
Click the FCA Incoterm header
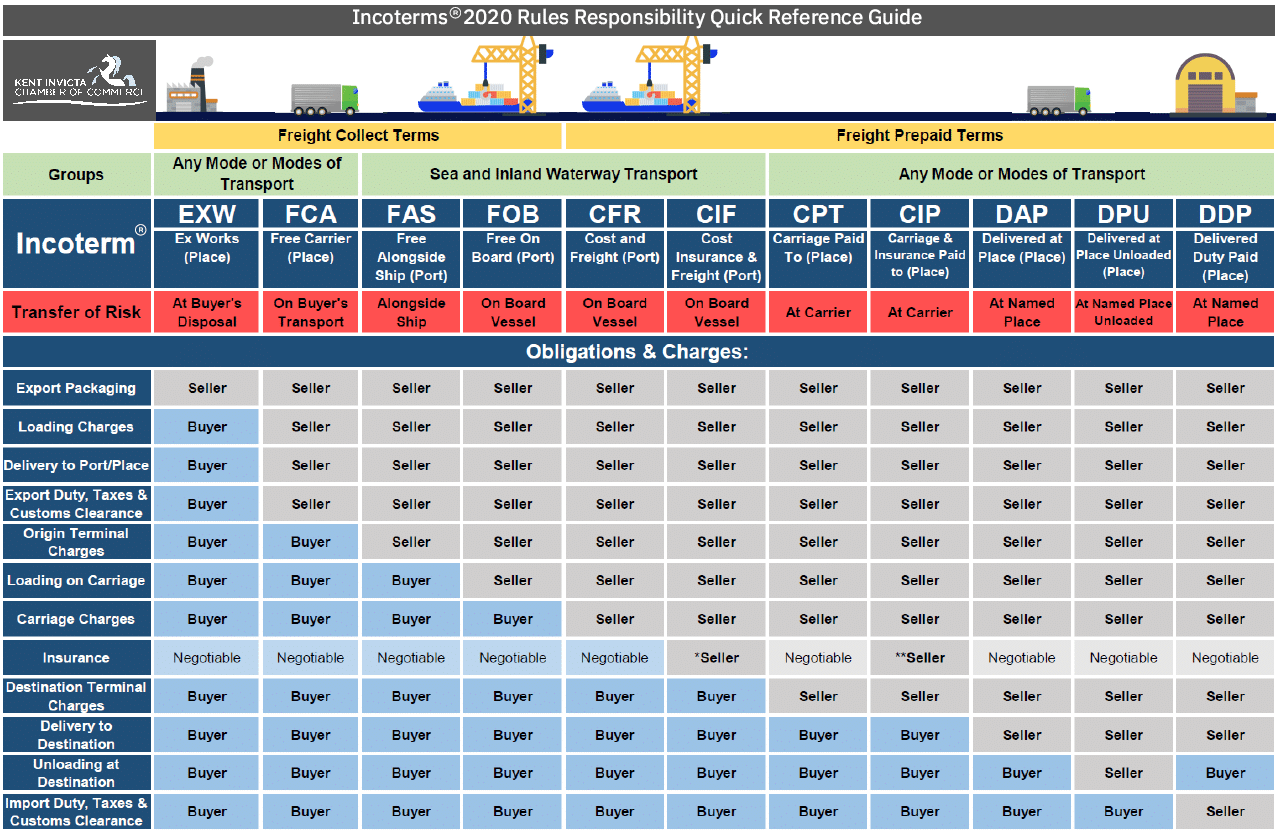pos(310,214)
